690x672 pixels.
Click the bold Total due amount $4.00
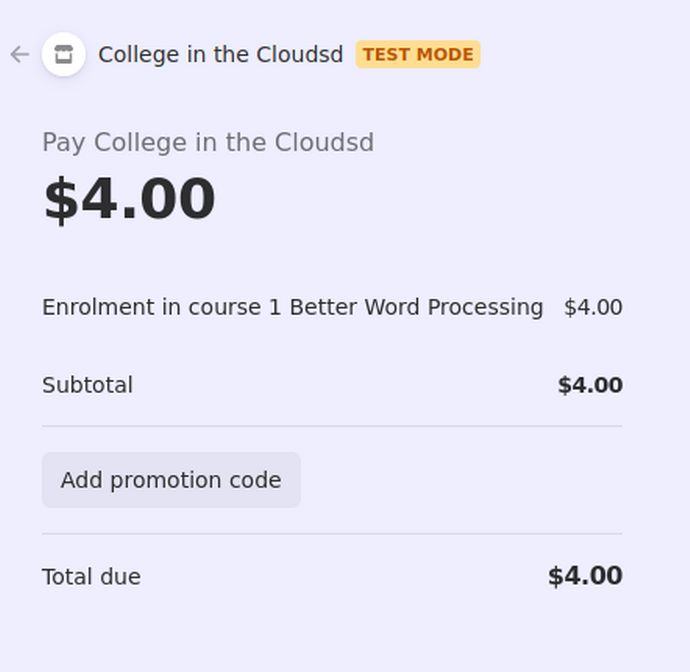pos(585,576)
